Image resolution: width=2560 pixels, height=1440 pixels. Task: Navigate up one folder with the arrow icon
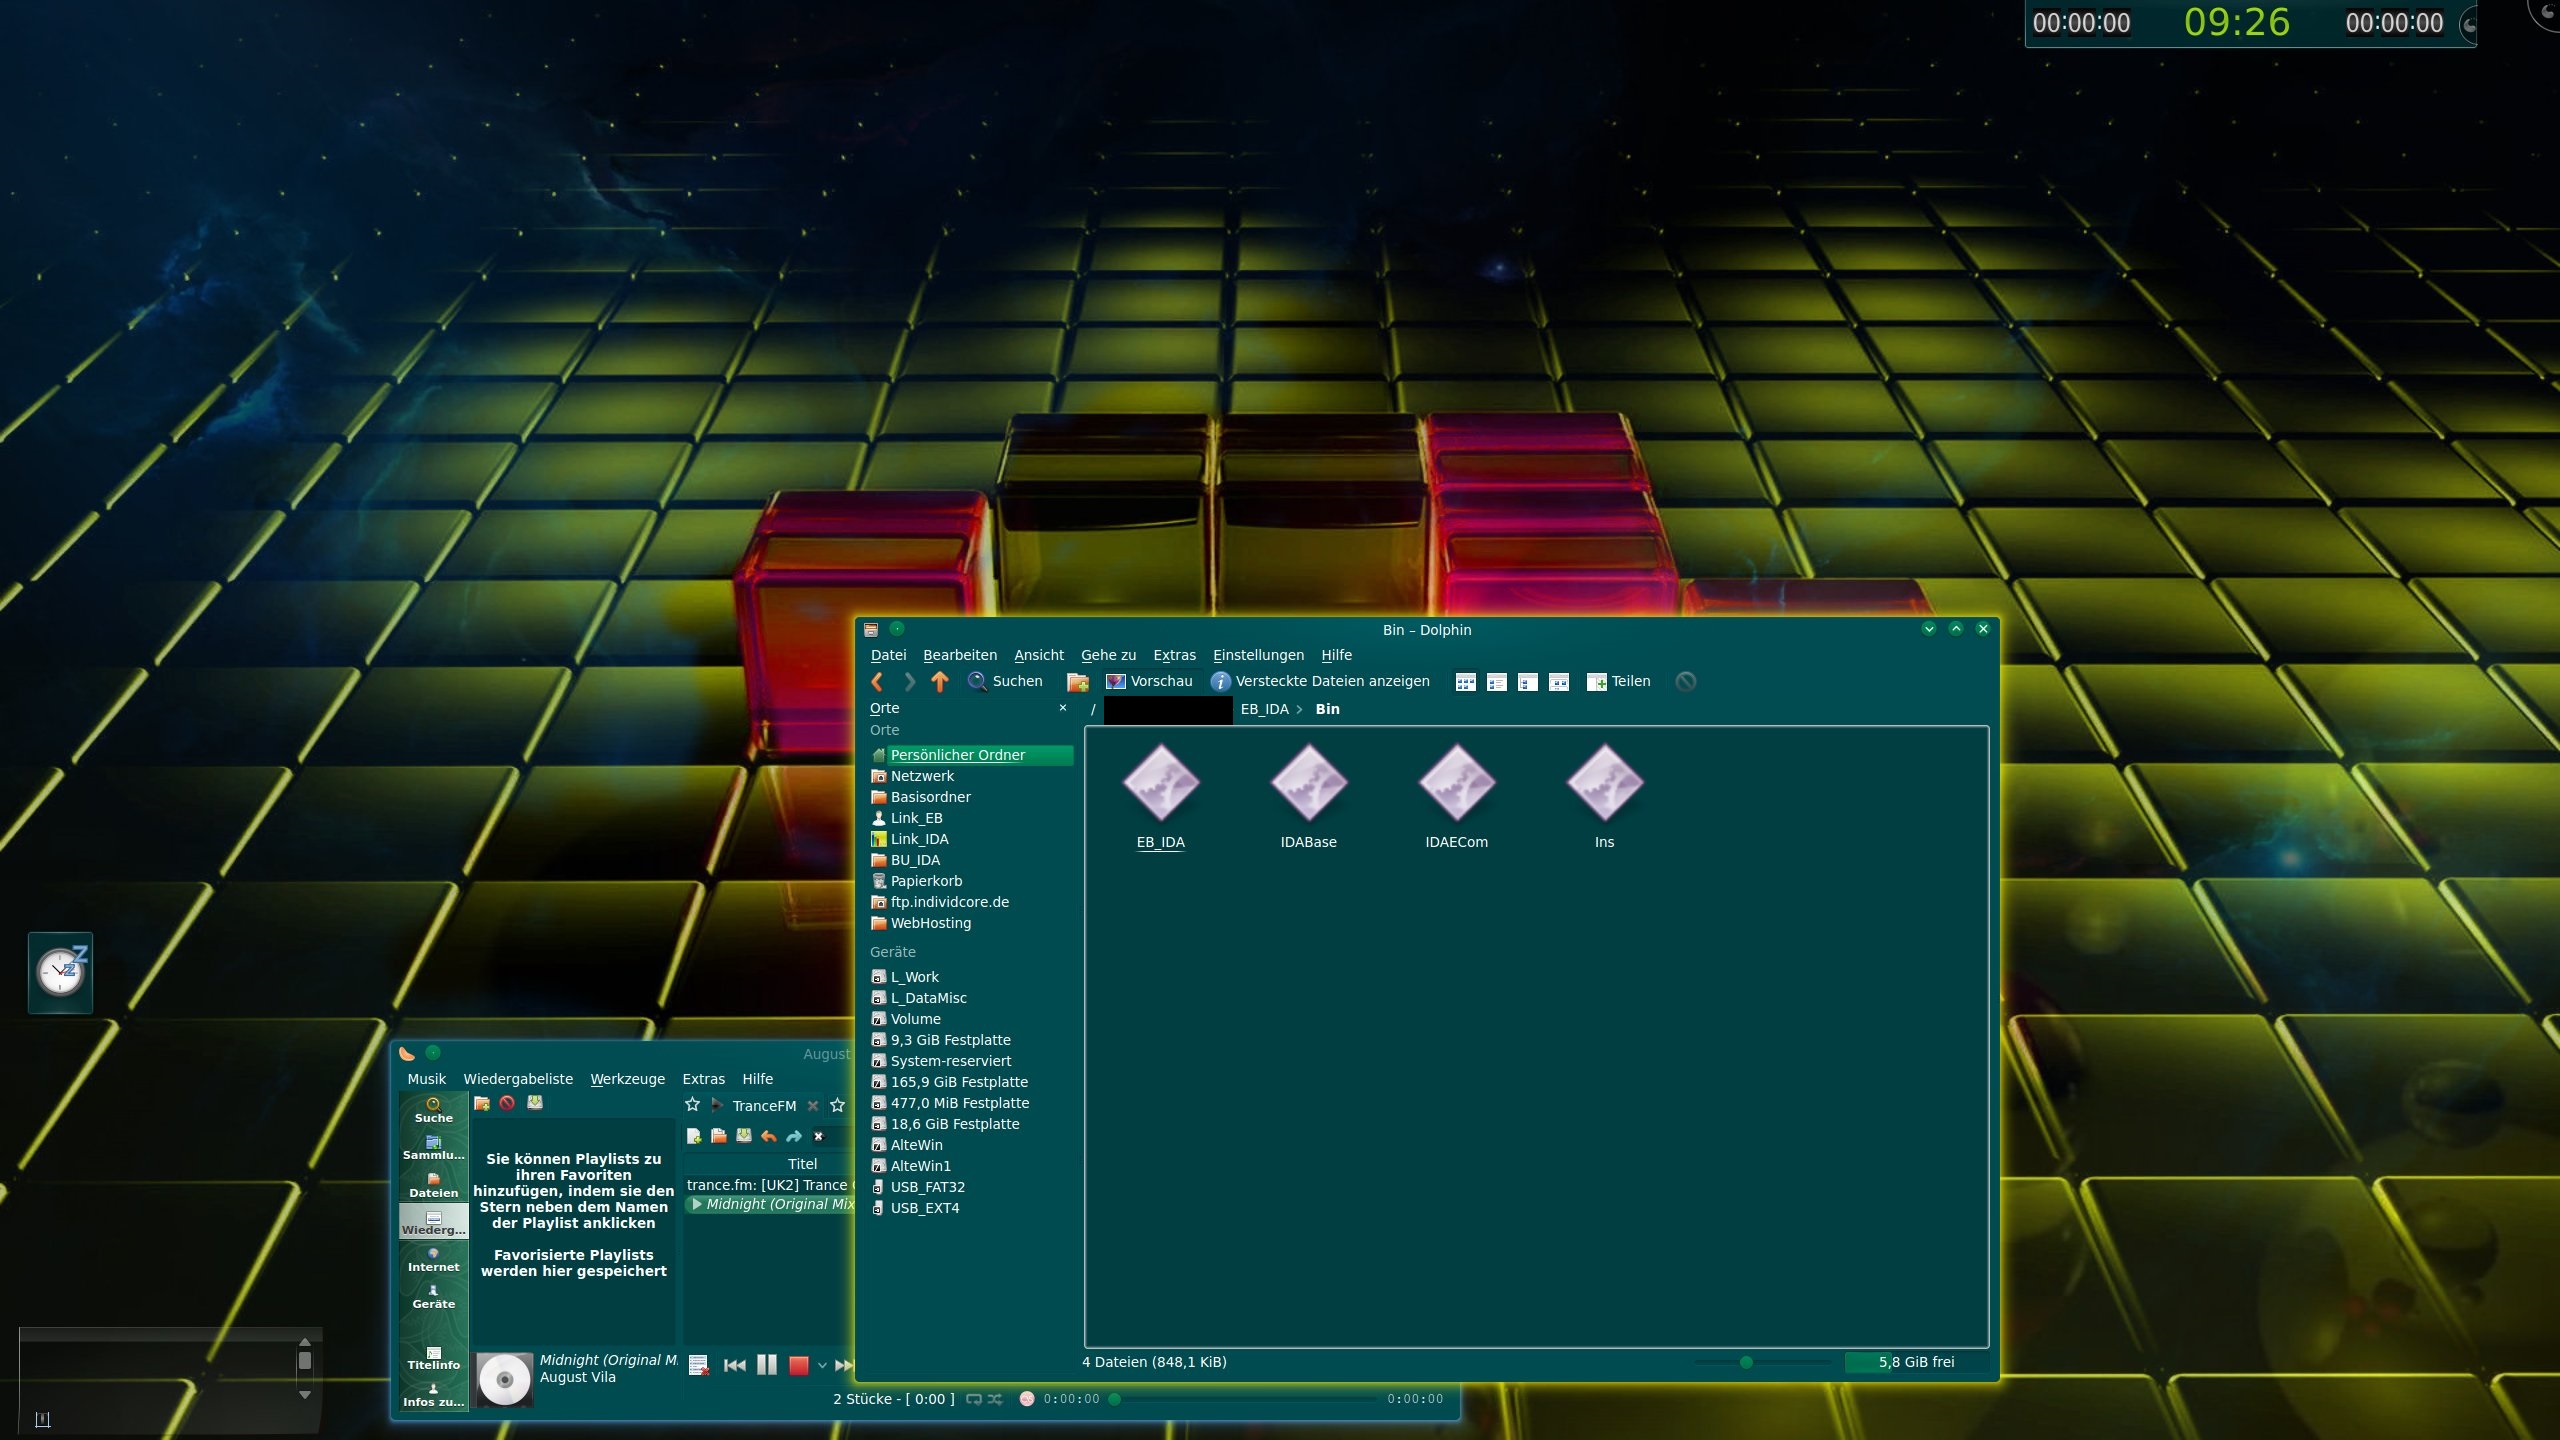(938, 681)
